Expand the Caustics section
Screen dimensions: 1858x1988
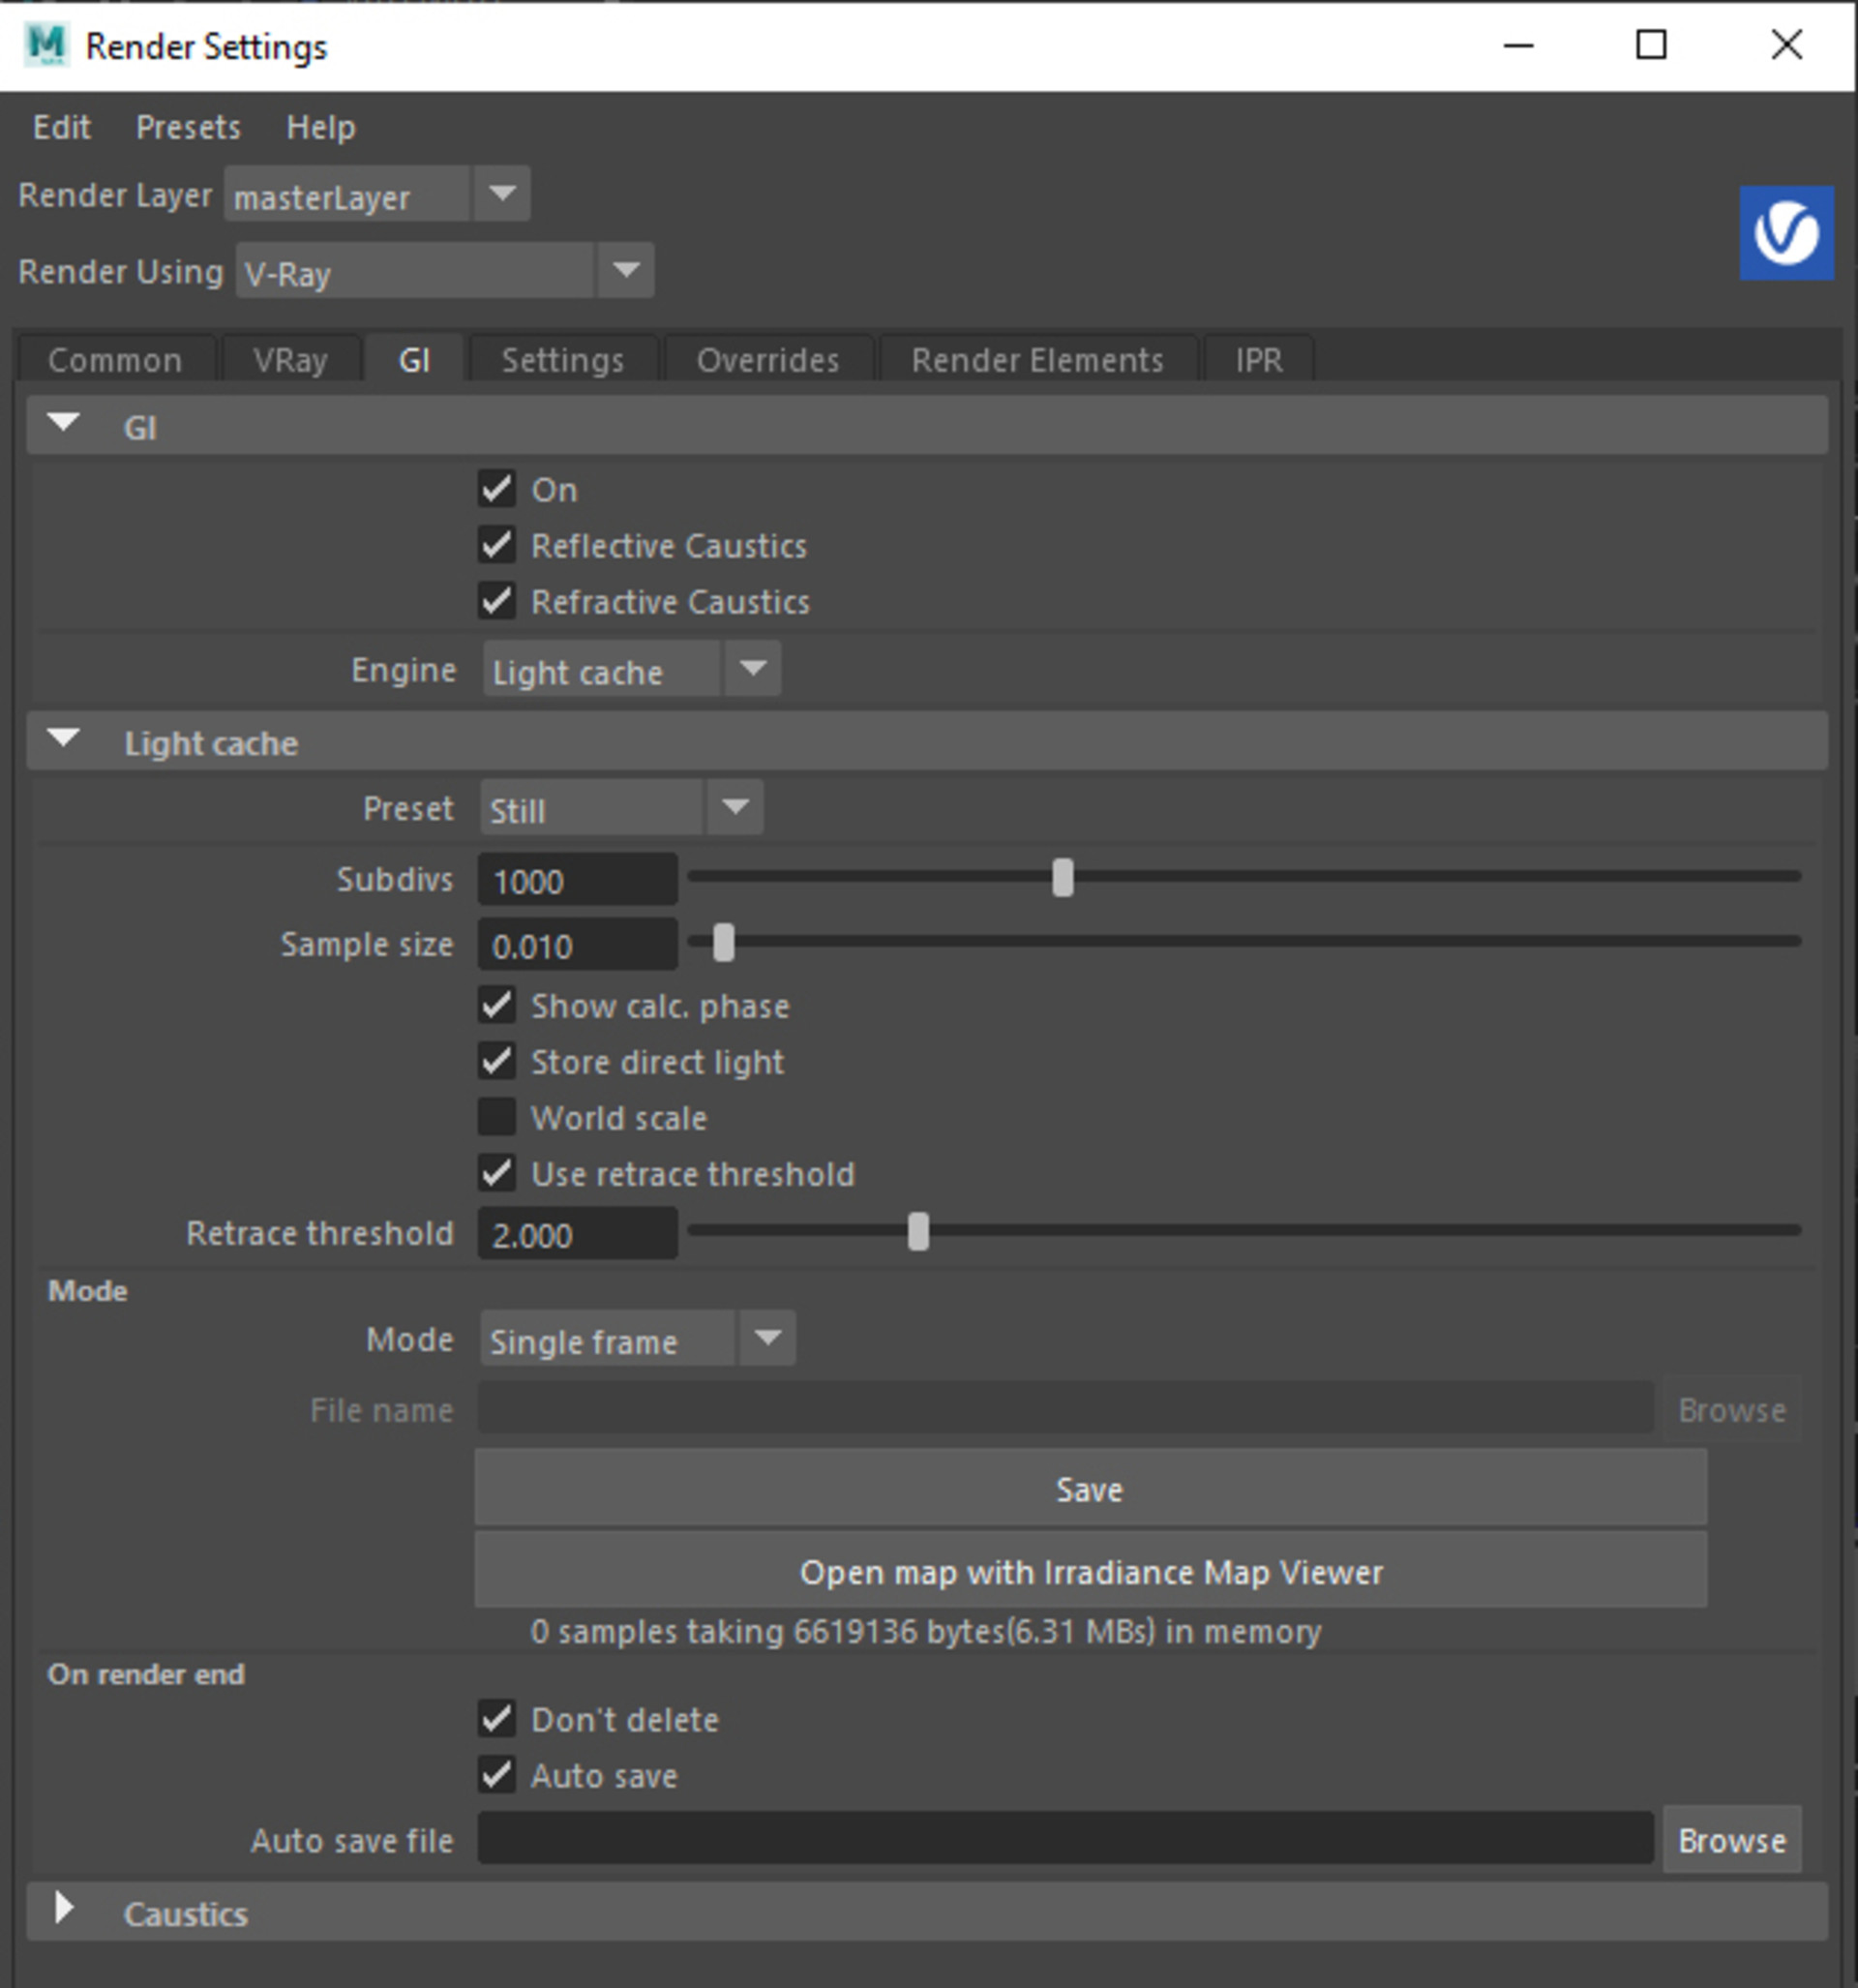(x=64, y=1908)
